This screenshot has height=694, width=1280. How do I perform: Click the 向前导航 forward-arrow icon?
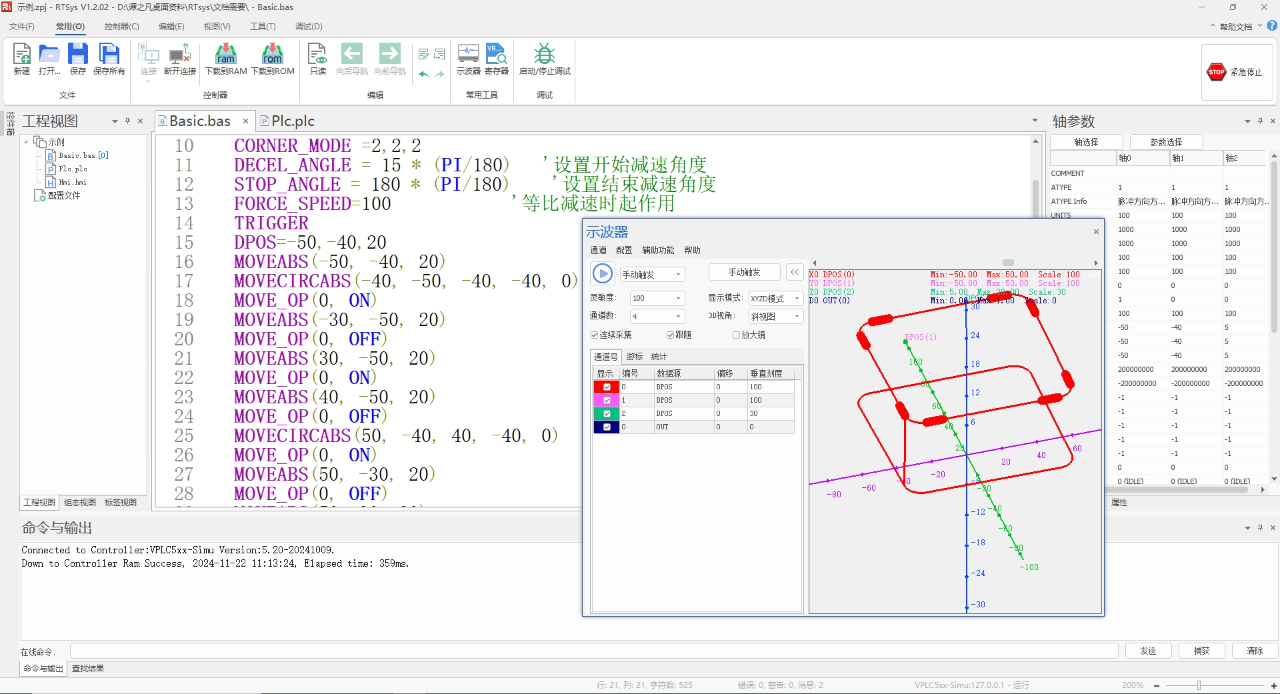coord(390,54)
